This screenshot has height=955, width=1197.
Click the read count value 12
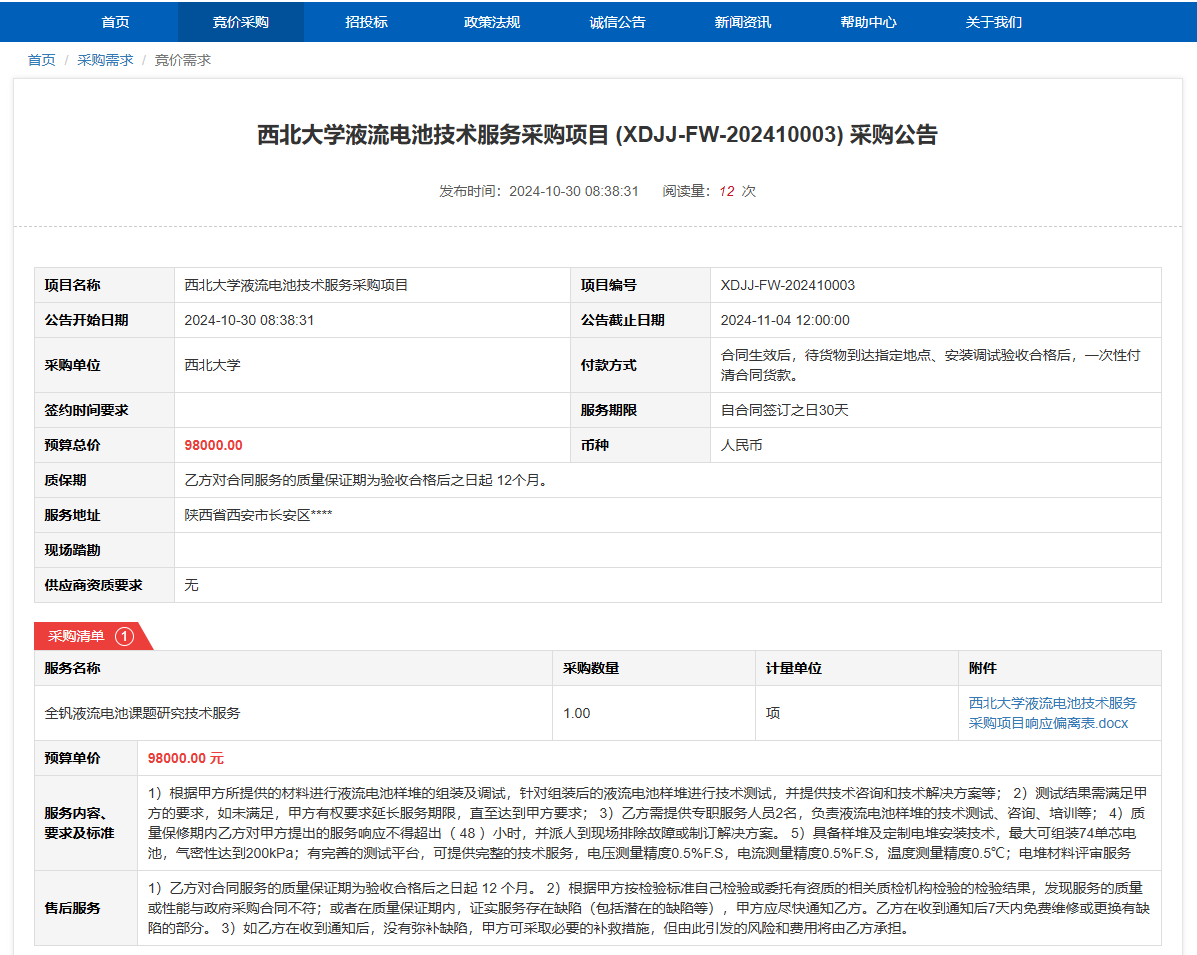point(727,191)
